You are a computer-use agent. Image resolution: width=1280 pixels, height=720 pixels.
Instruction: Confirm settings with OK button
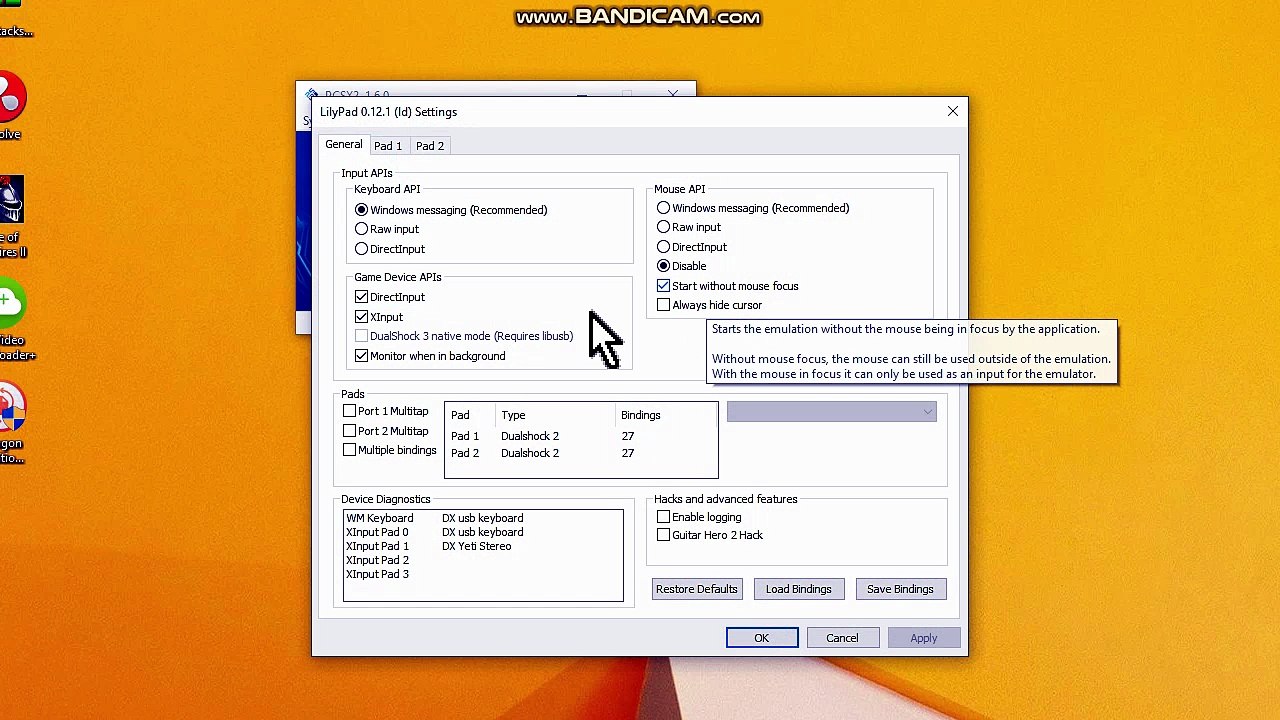[x=762, y=638]
